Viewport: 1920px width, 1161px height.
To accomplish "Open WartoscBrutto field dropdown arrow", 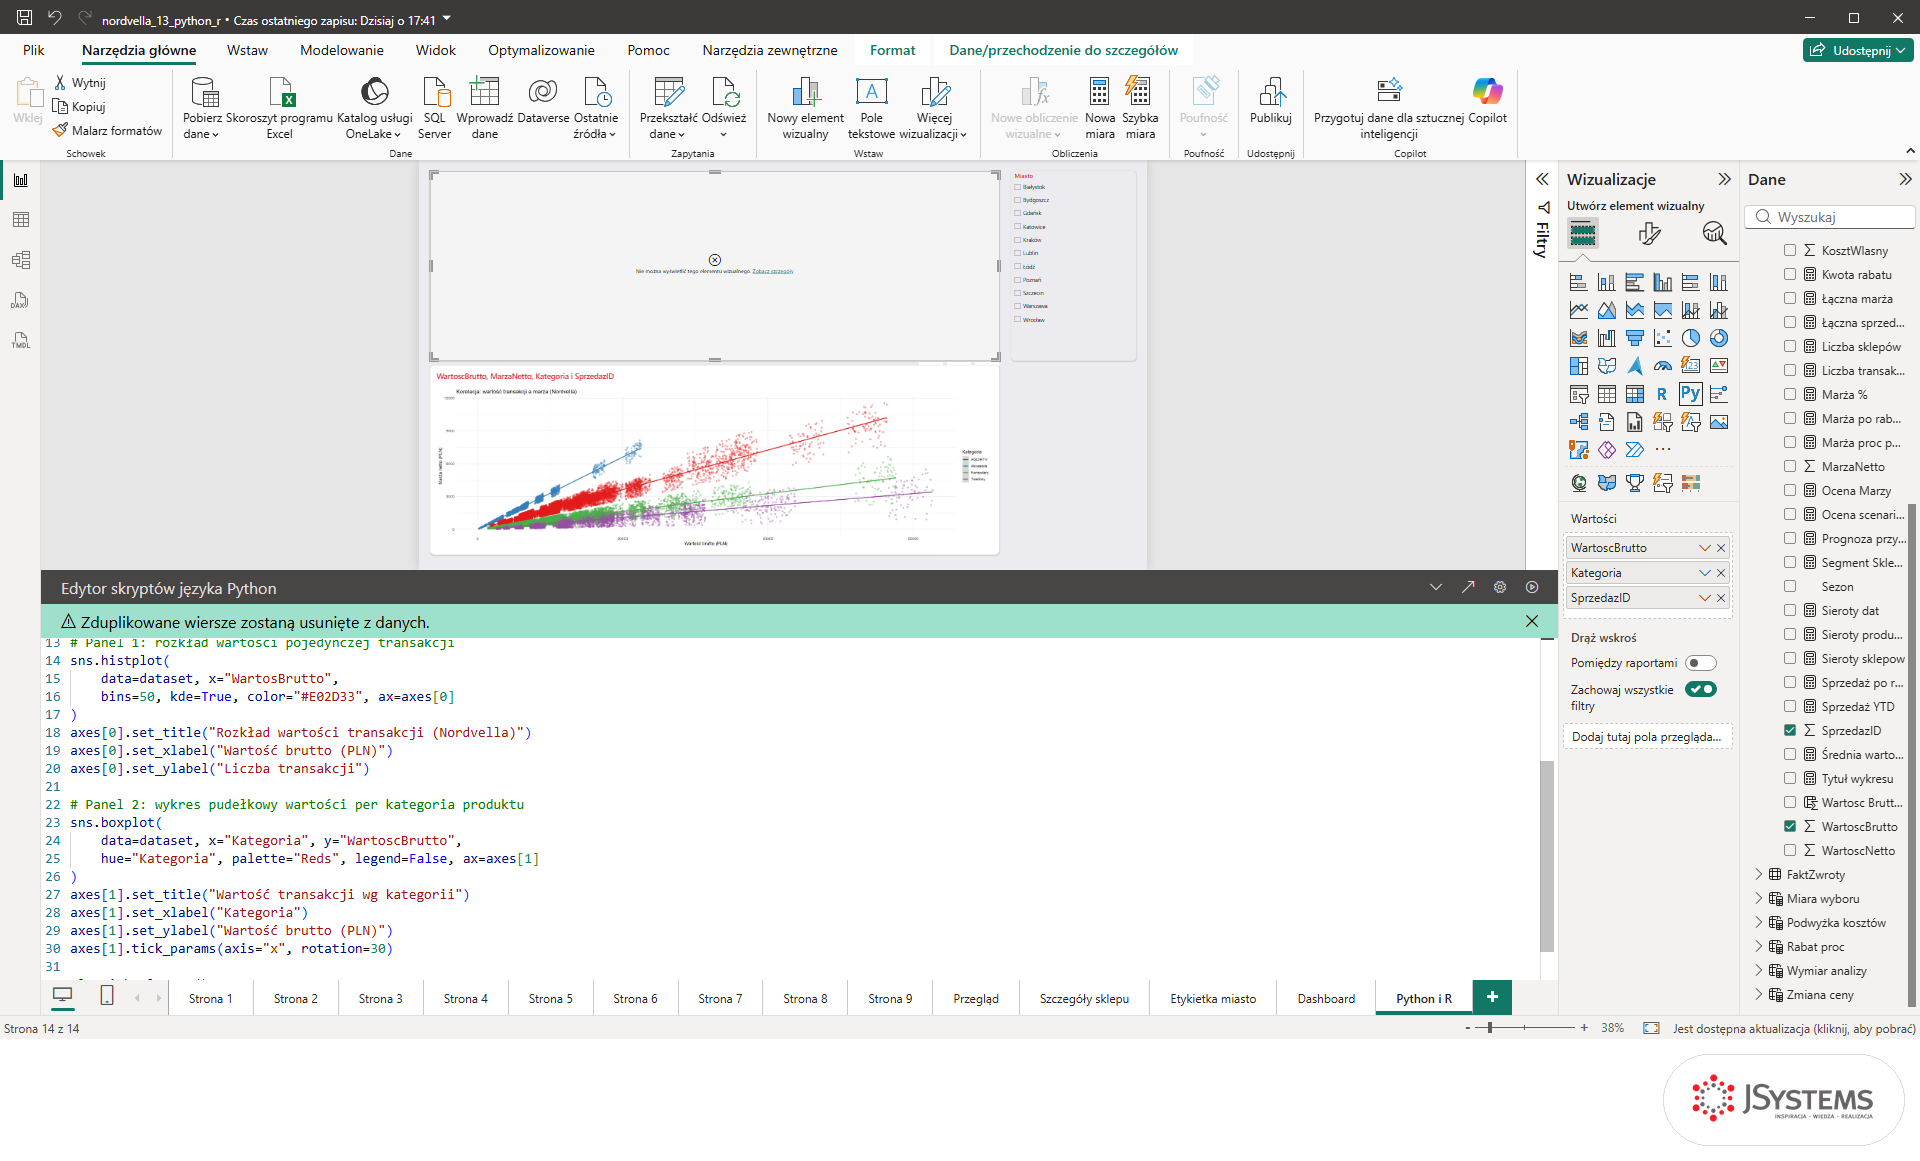I will click(1705, 548).
